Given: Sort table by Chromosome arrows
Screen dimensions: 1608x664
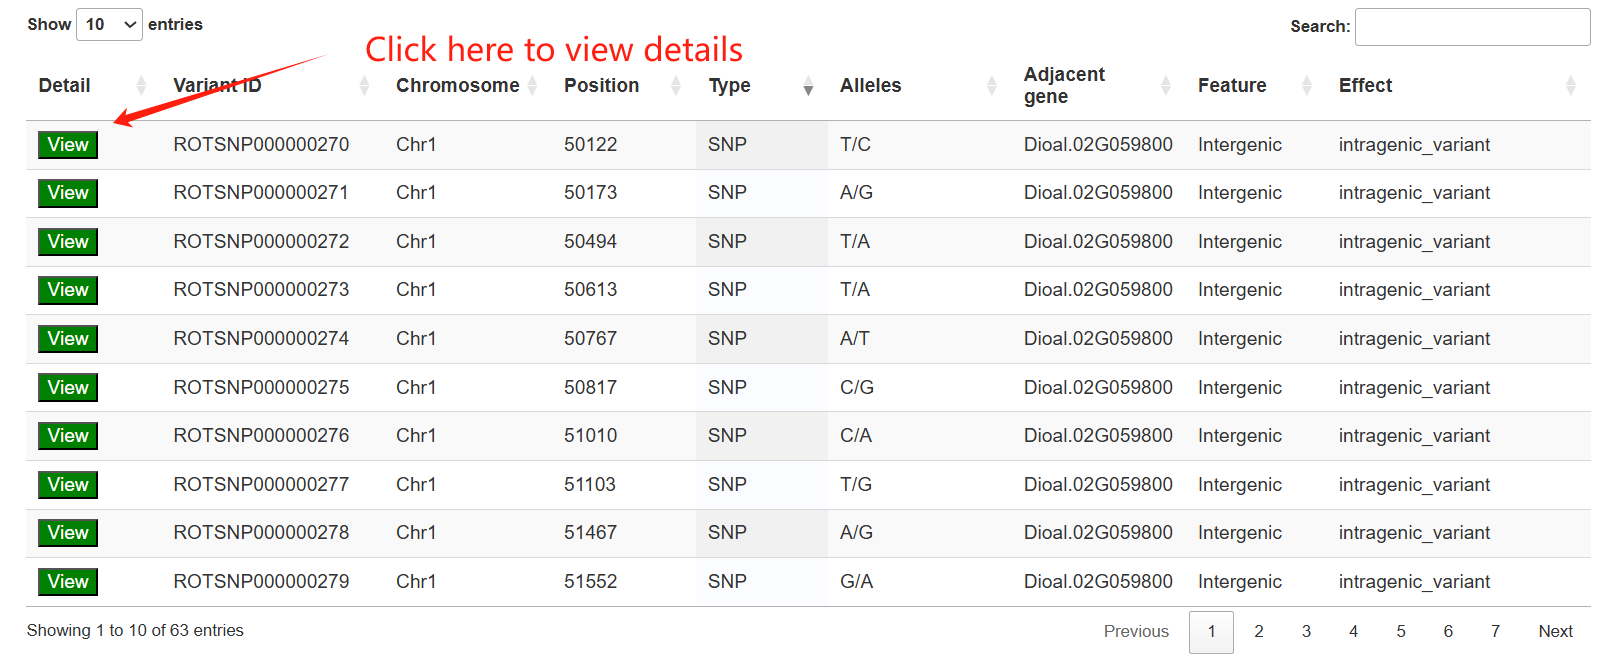Looking at the screenshot, I should tap(532, 86).
